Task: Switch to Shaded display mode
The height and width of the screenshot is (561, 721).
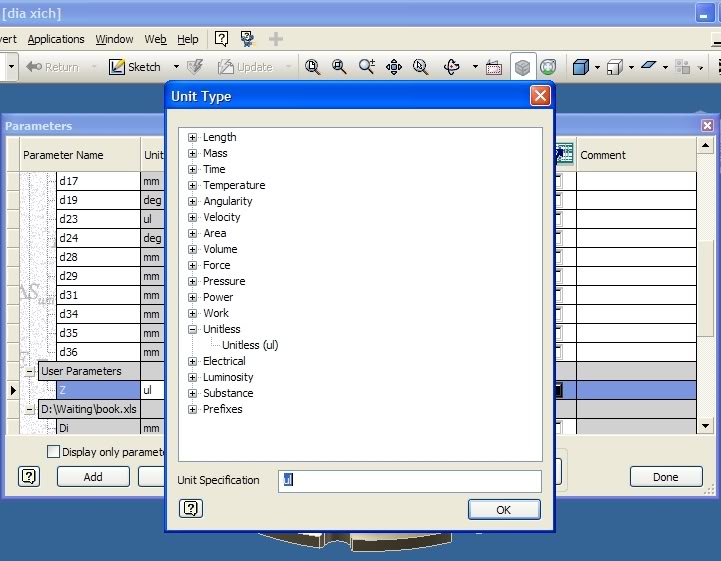Action: pos(522,68)
